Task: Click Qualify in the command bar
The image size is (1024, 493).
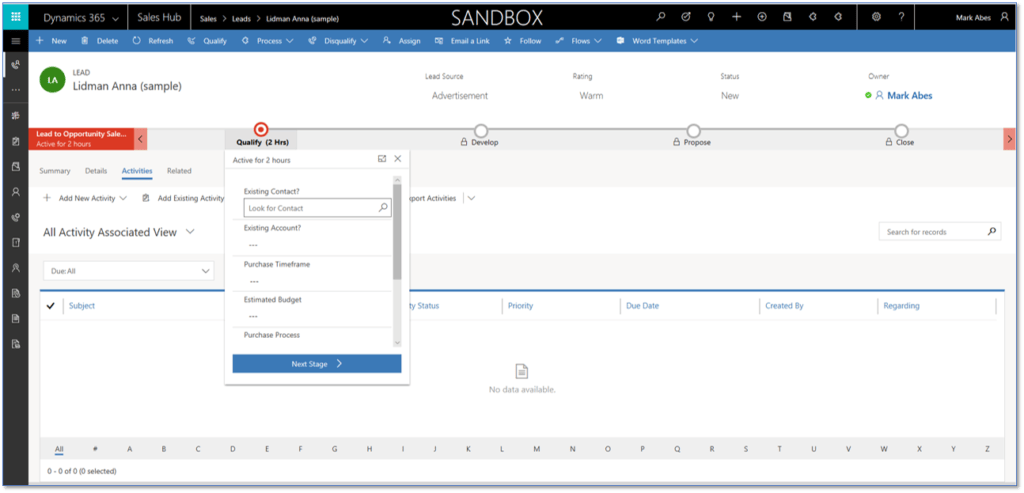Action: [x=207, y=40]
